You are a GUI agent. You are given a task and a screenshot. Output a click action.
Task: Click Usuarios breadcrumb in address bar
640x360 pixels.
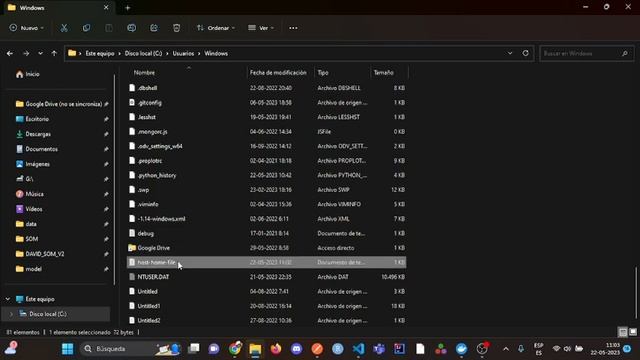(x=183, y=53)
